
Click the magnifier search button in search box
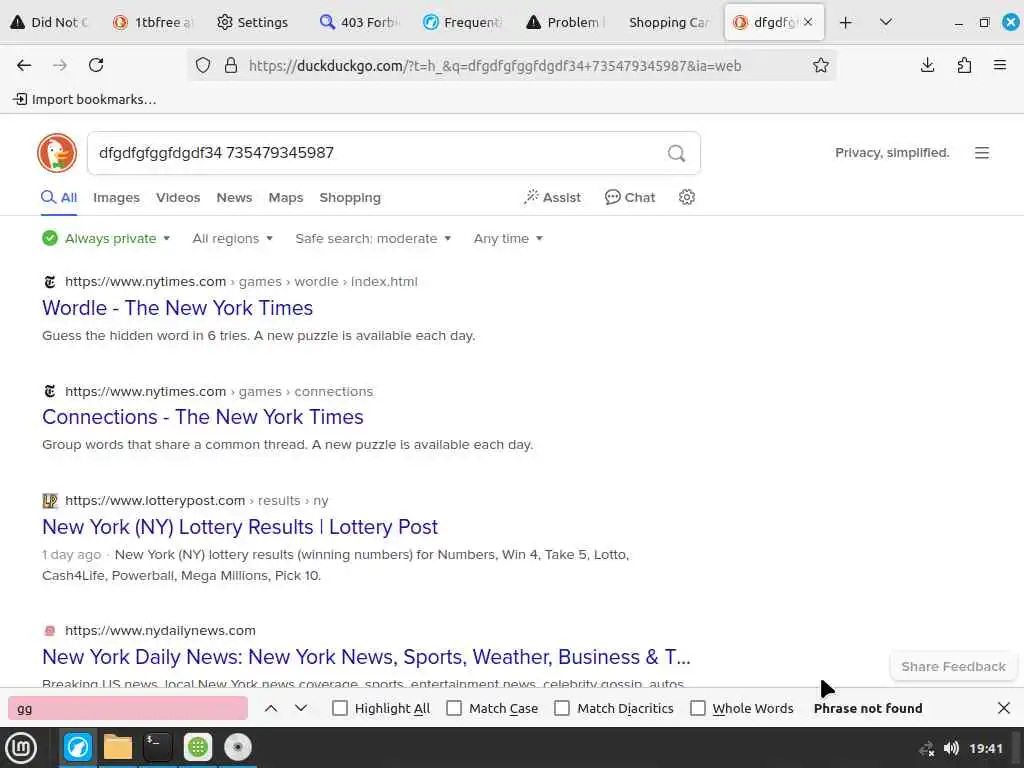677,153
